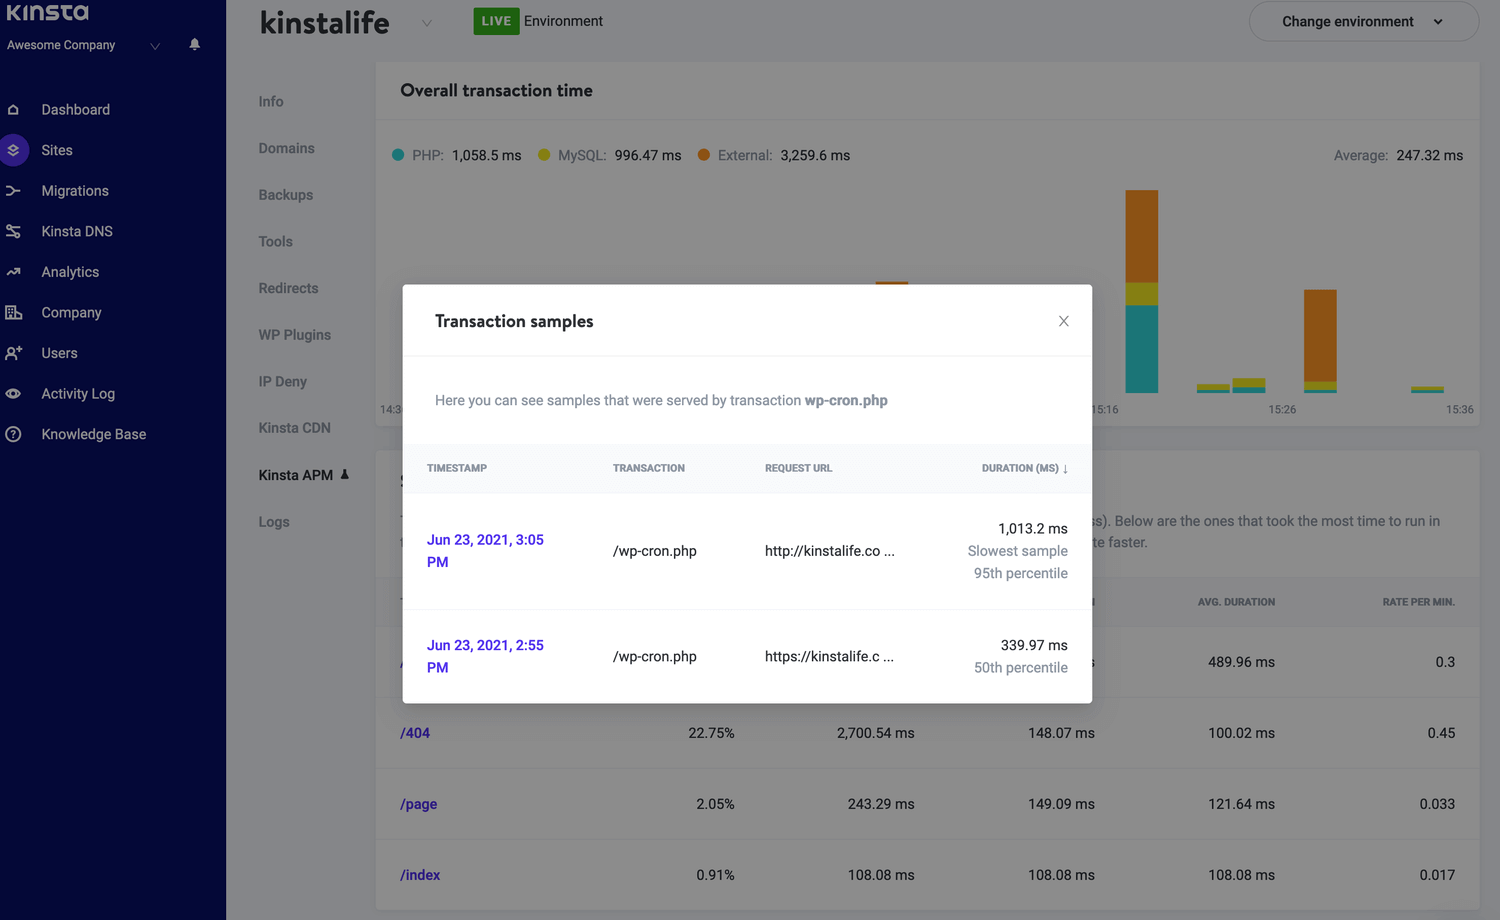Select the Info site tab
Image resolution: width=1500 pixels, height=920 pixels.
pyautogui.click(x=271, y=101)
